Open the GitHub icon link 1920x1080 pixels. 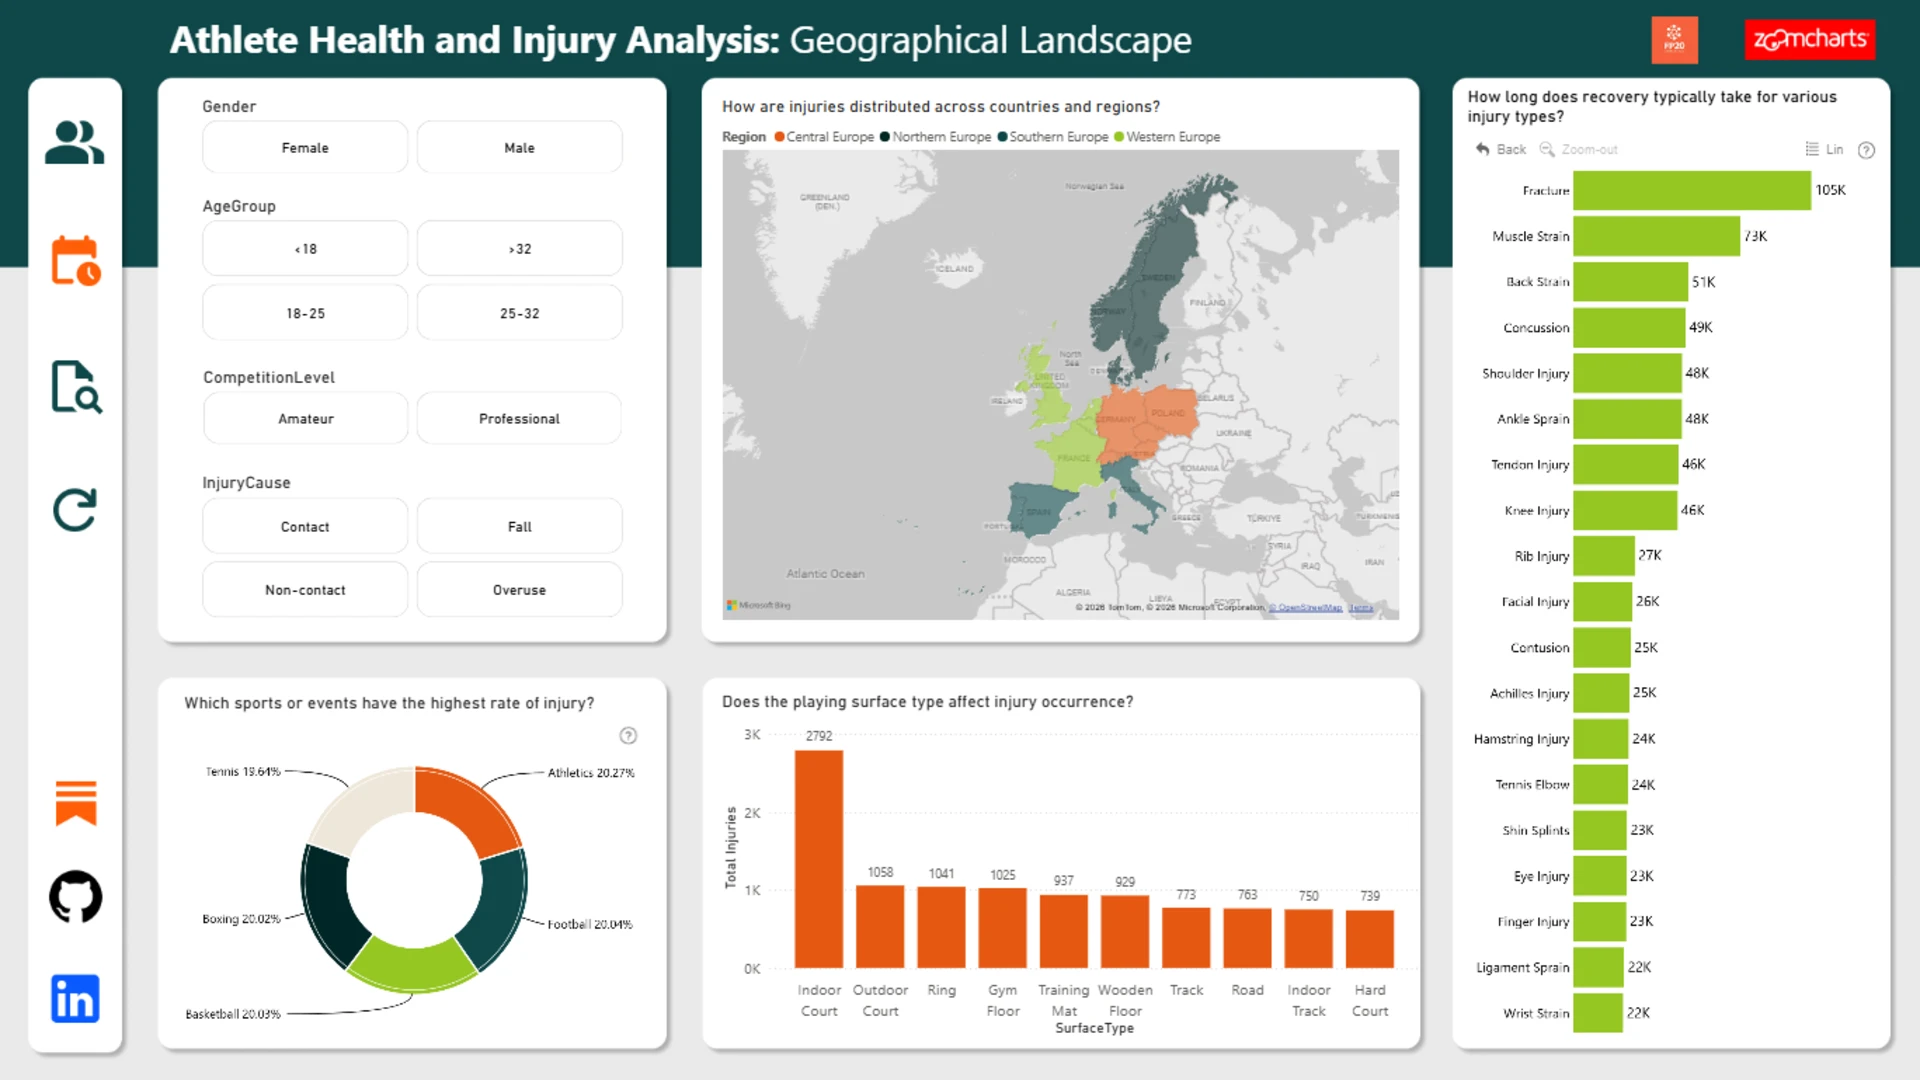(x=76, y=897)
